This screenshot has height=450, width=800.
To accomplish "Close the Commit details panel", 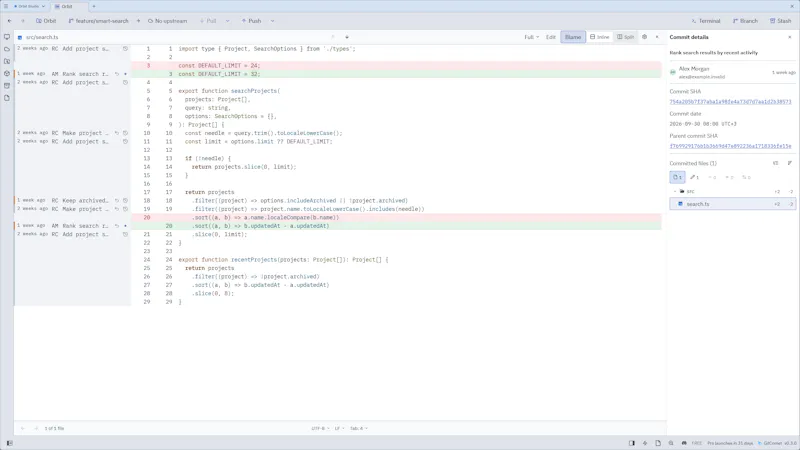I will coord(790,37).
